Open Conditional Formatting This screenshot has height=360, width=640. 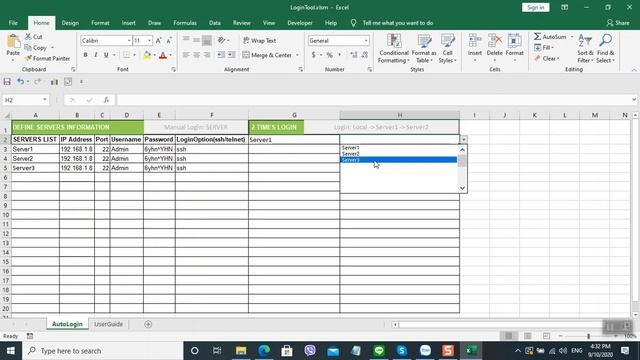(x=393, y=49)
